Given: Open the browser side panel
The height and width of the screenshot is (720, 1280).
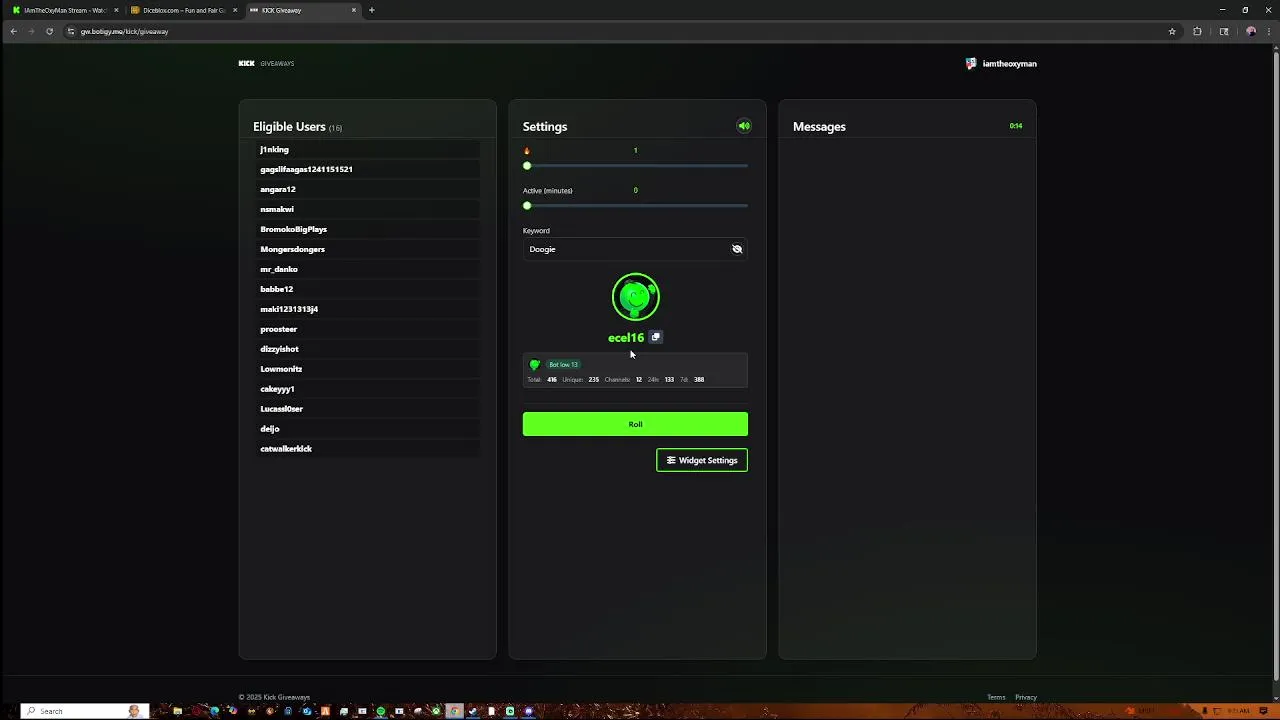Looking at the screenshot, I should [1224, 31].
